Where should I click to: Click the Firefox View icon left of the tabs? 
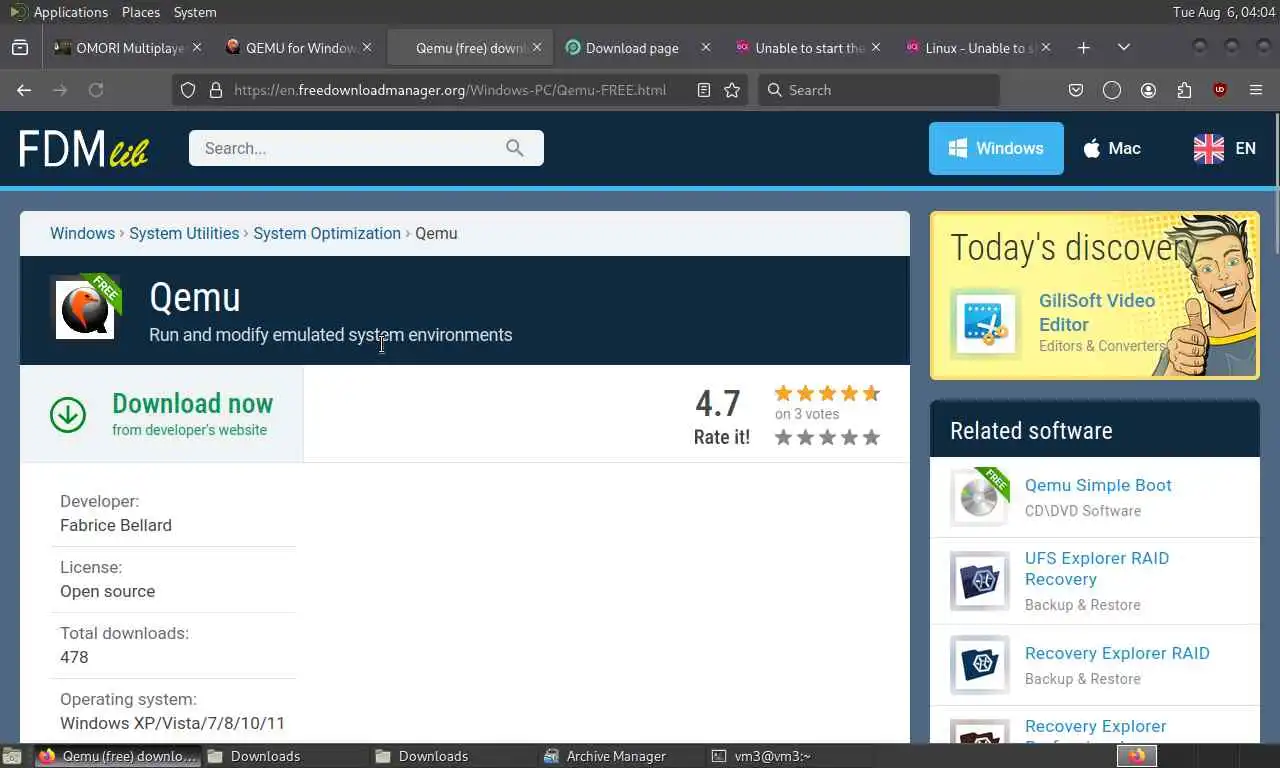pyautogui.click(x=19, y=47)
